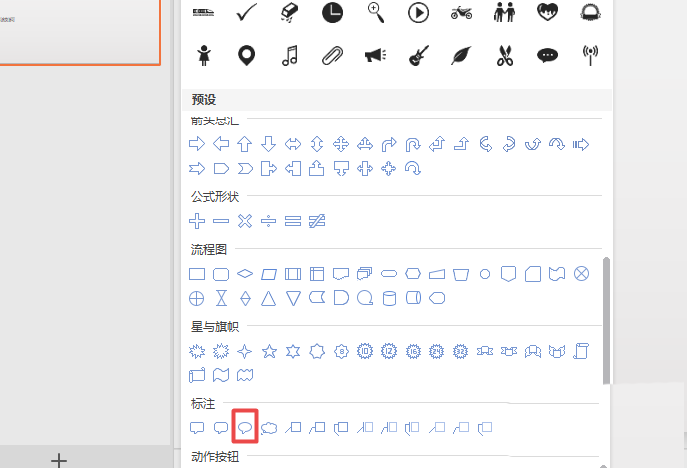Choose the flowchart multi-document shape
This screenshot has width=687, height=468.
click(x=365, y=274)
